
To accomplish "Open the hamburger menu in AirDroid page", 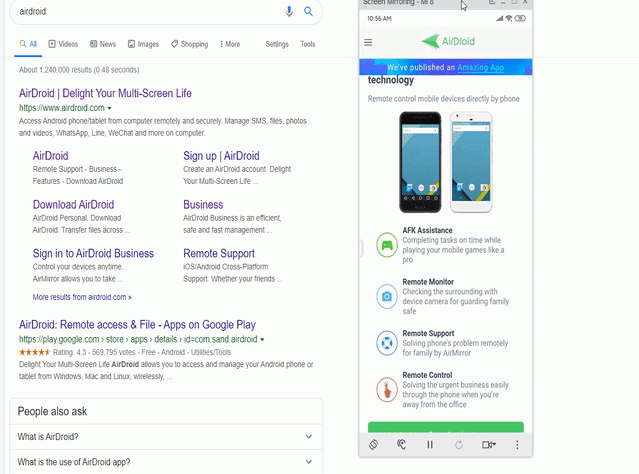I will (368, 42).
